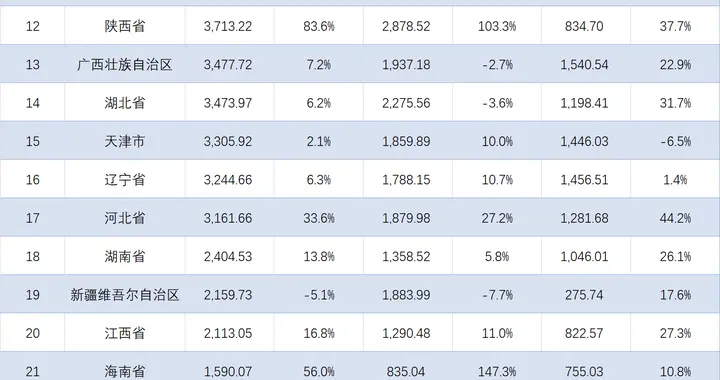Select the 2,275.56 cell for 湖北省
This screenshot has width=720, height=380.
pos(406,103)
